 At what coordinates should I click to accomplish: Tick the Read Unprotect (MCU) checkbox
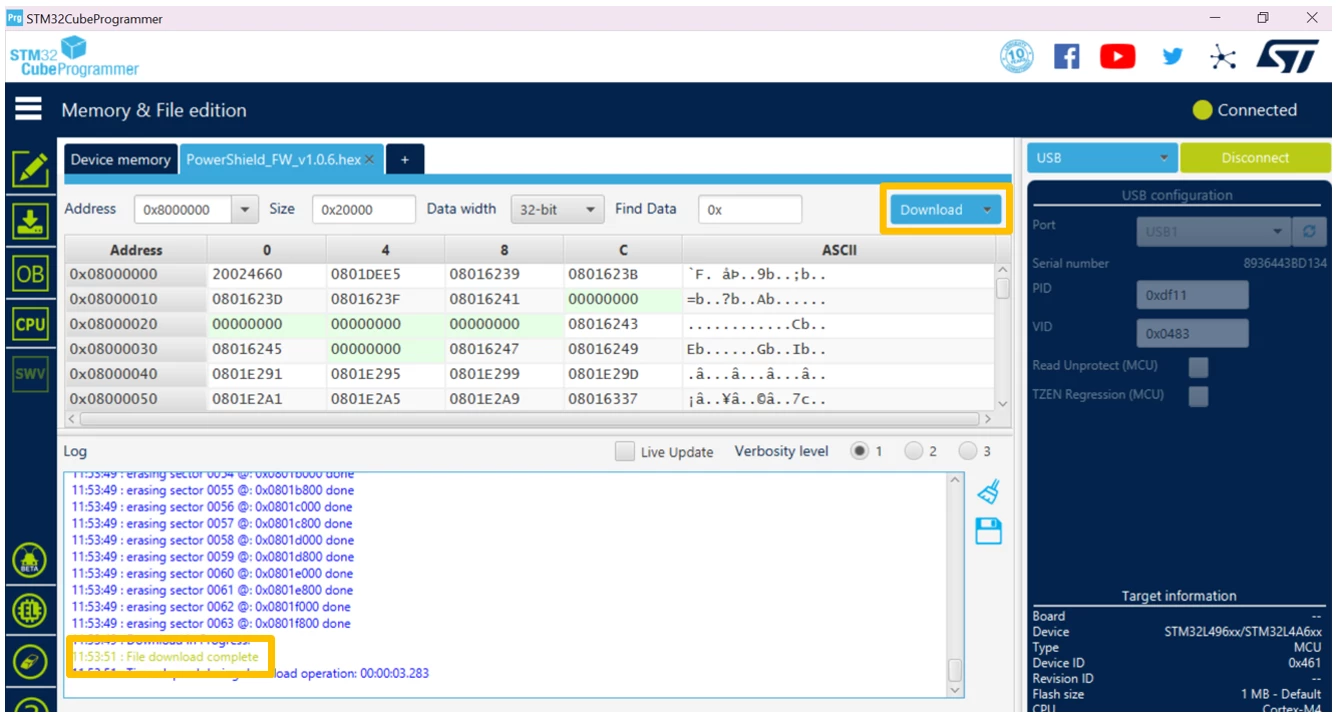point(1198,366)
